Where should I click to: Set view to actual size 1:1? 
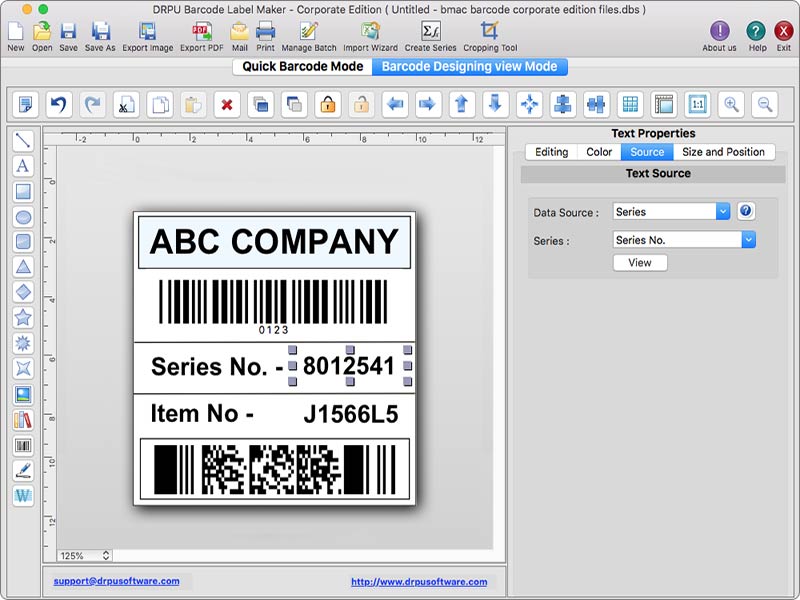point(697,105)
